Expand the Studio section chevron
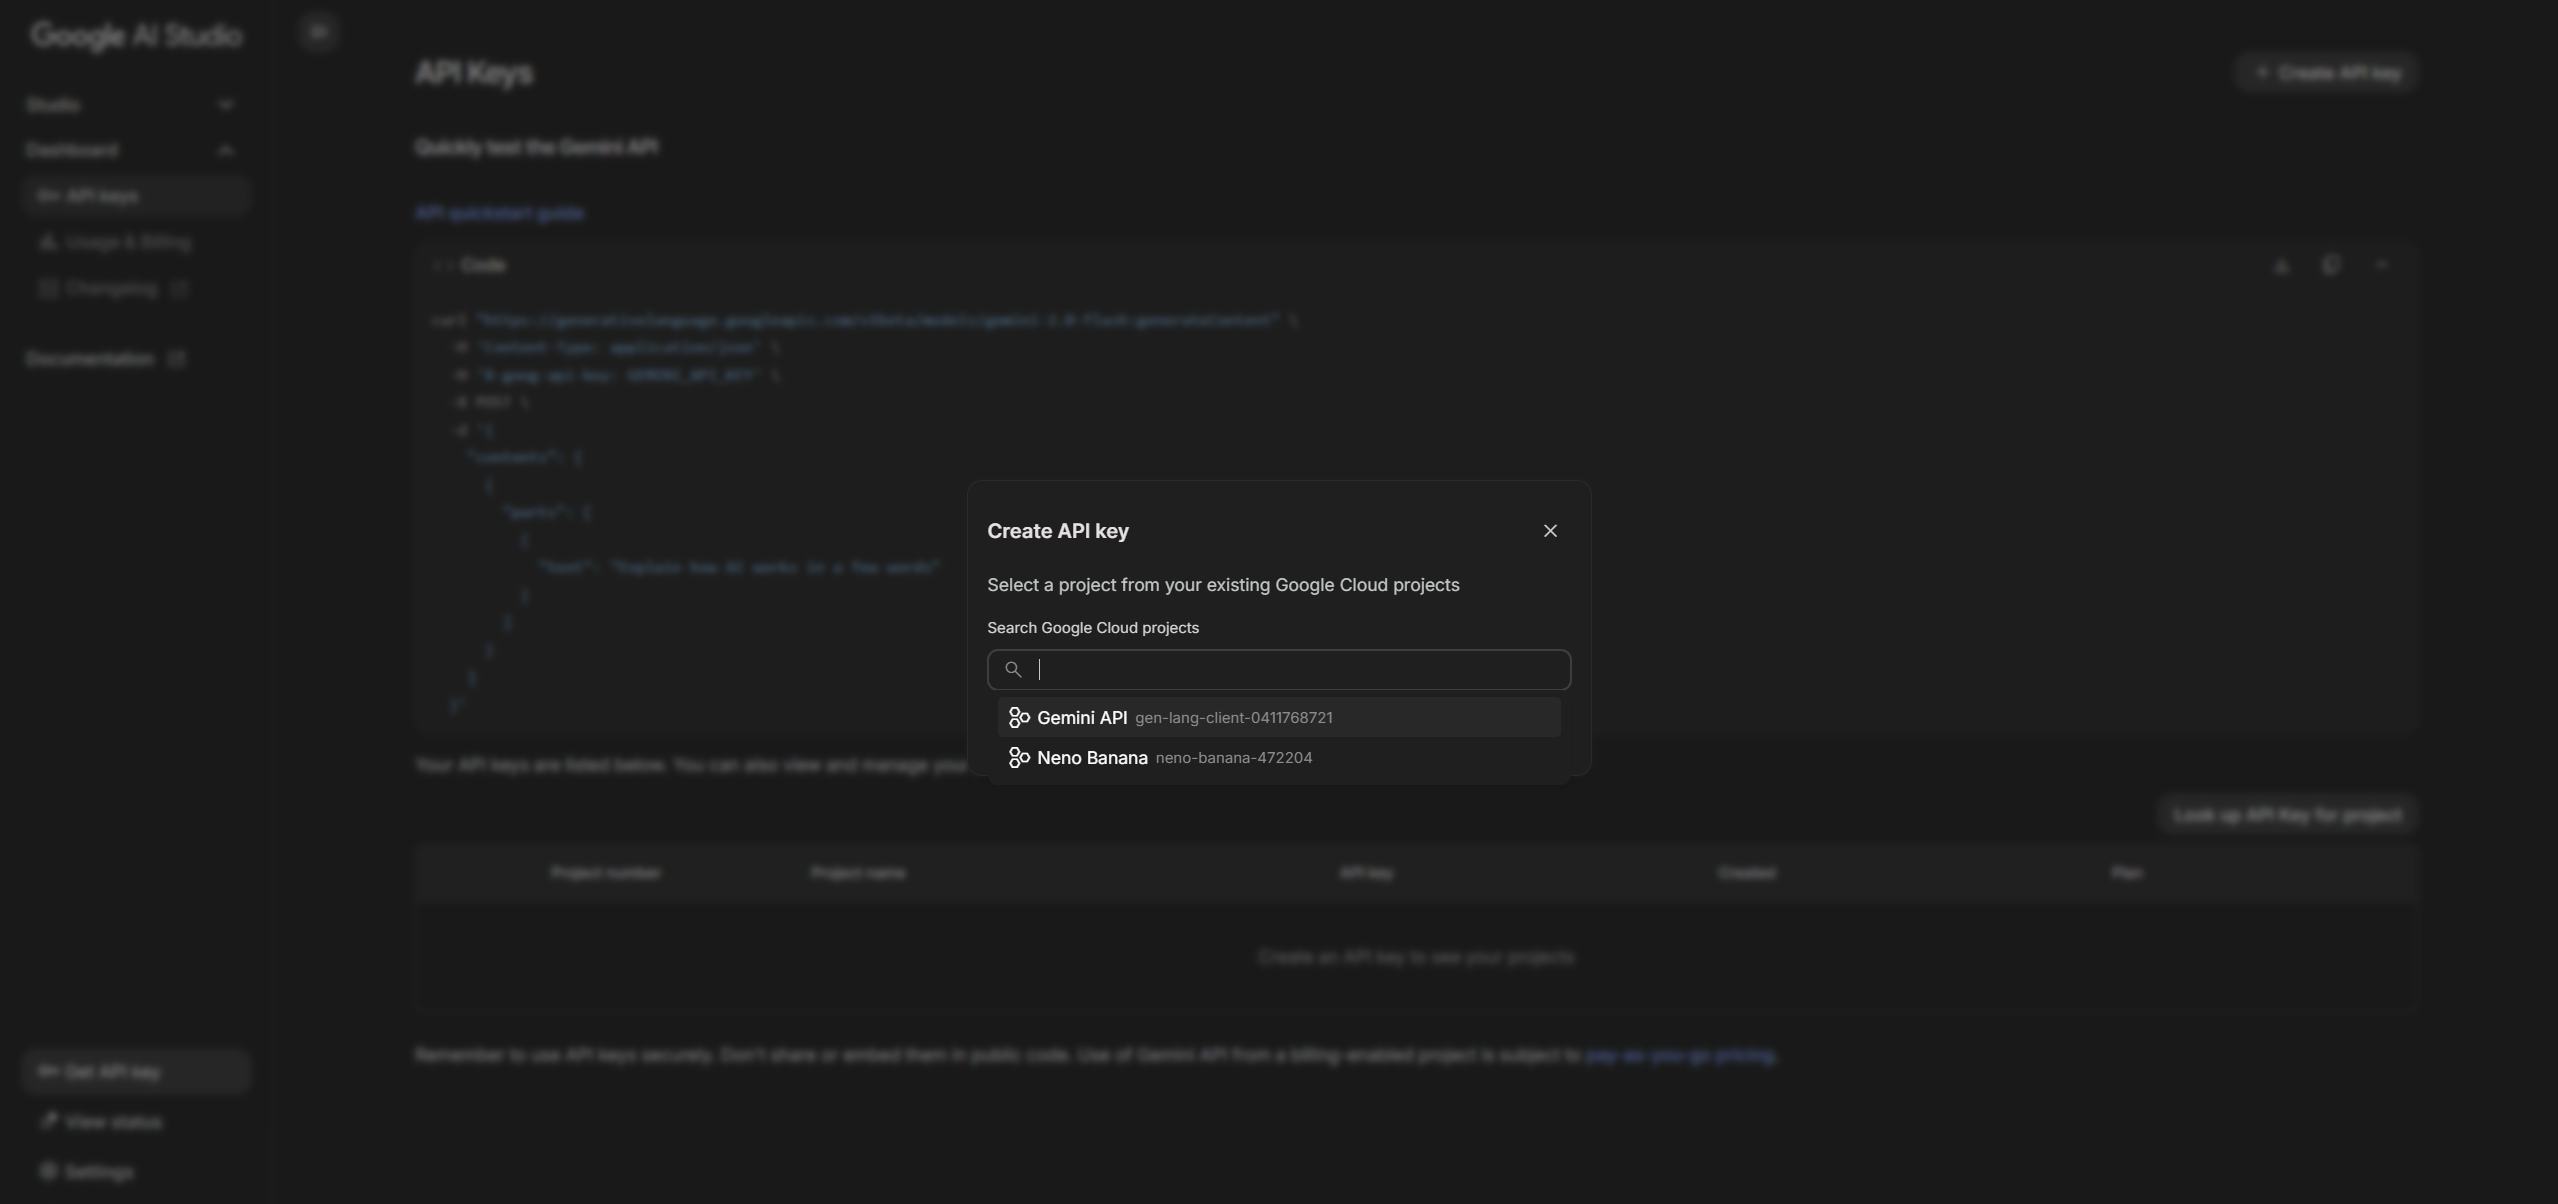 [x=225, y=105]
